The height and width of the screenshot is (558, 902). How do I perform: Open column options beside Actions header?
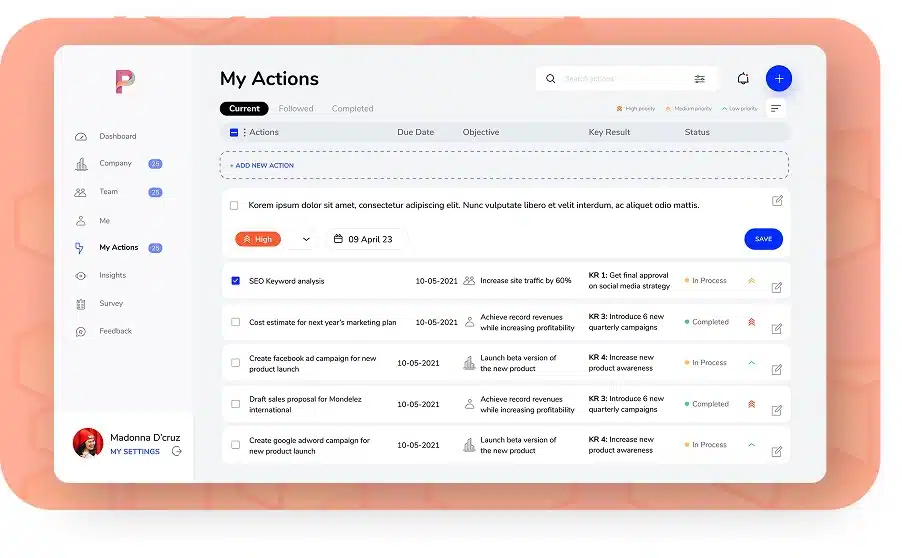coord(244,132)
